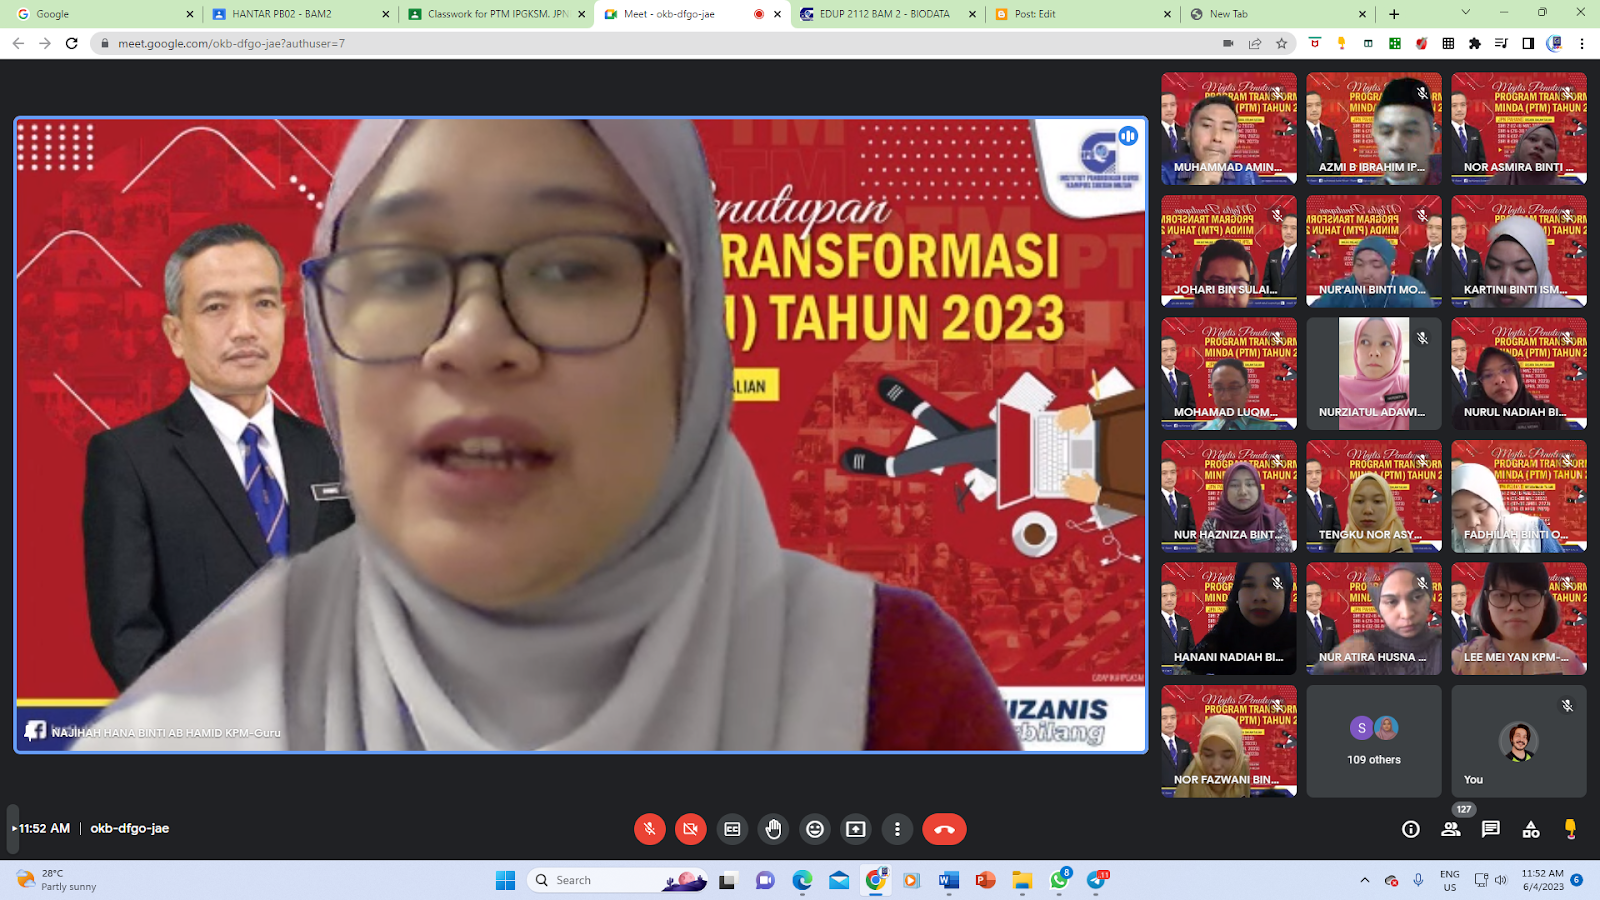
Task: Select the MUHAMMAD AMIN participant tile
Action: [x=1229, y=128]
